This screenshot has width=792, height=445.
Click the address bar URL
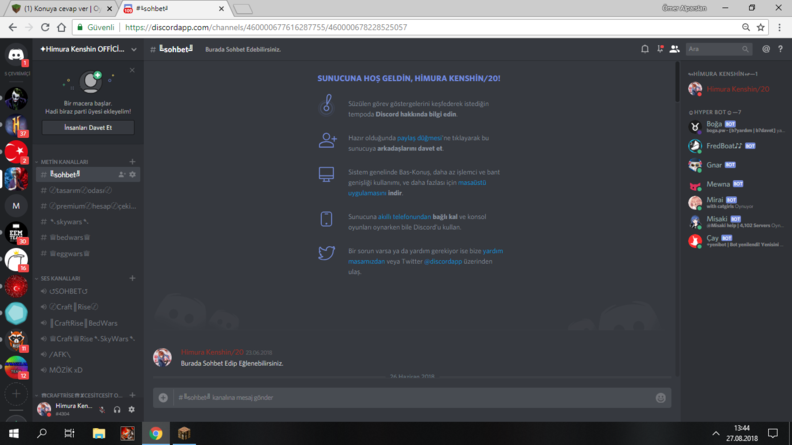266,27
